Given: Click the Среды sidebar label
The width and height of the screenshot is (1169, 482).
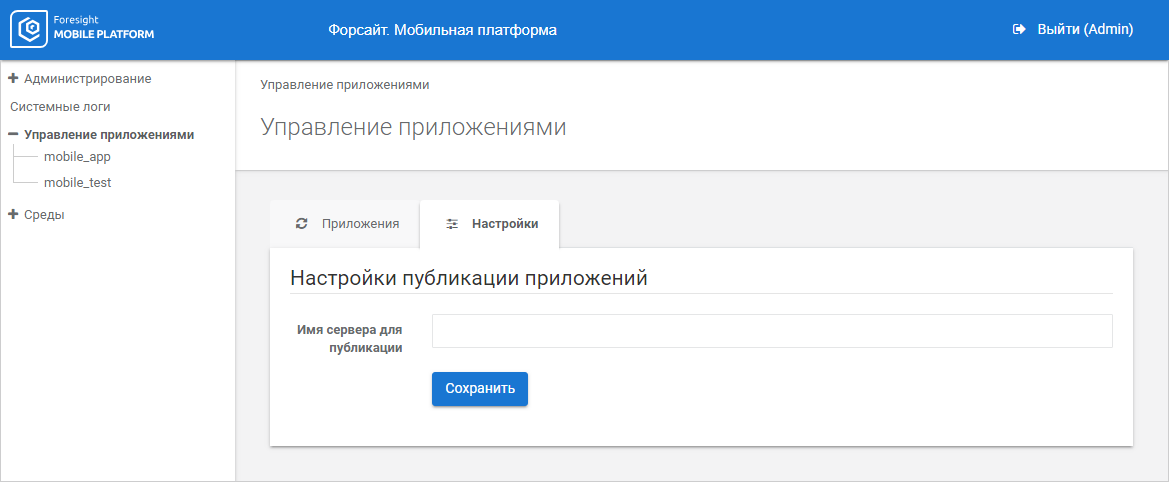Looking at the screenshot, I should tap(44, 214).
